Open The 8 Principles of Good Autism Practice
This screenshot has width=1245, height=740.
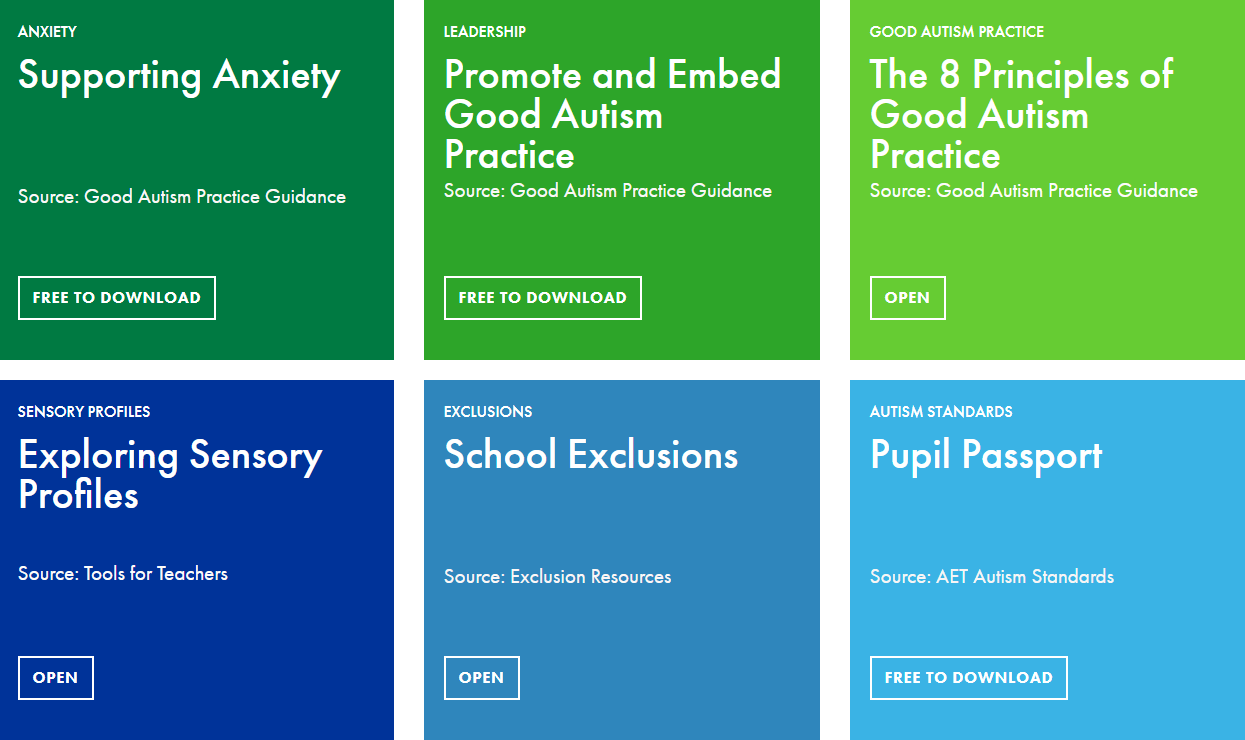(x=907, y=297)
